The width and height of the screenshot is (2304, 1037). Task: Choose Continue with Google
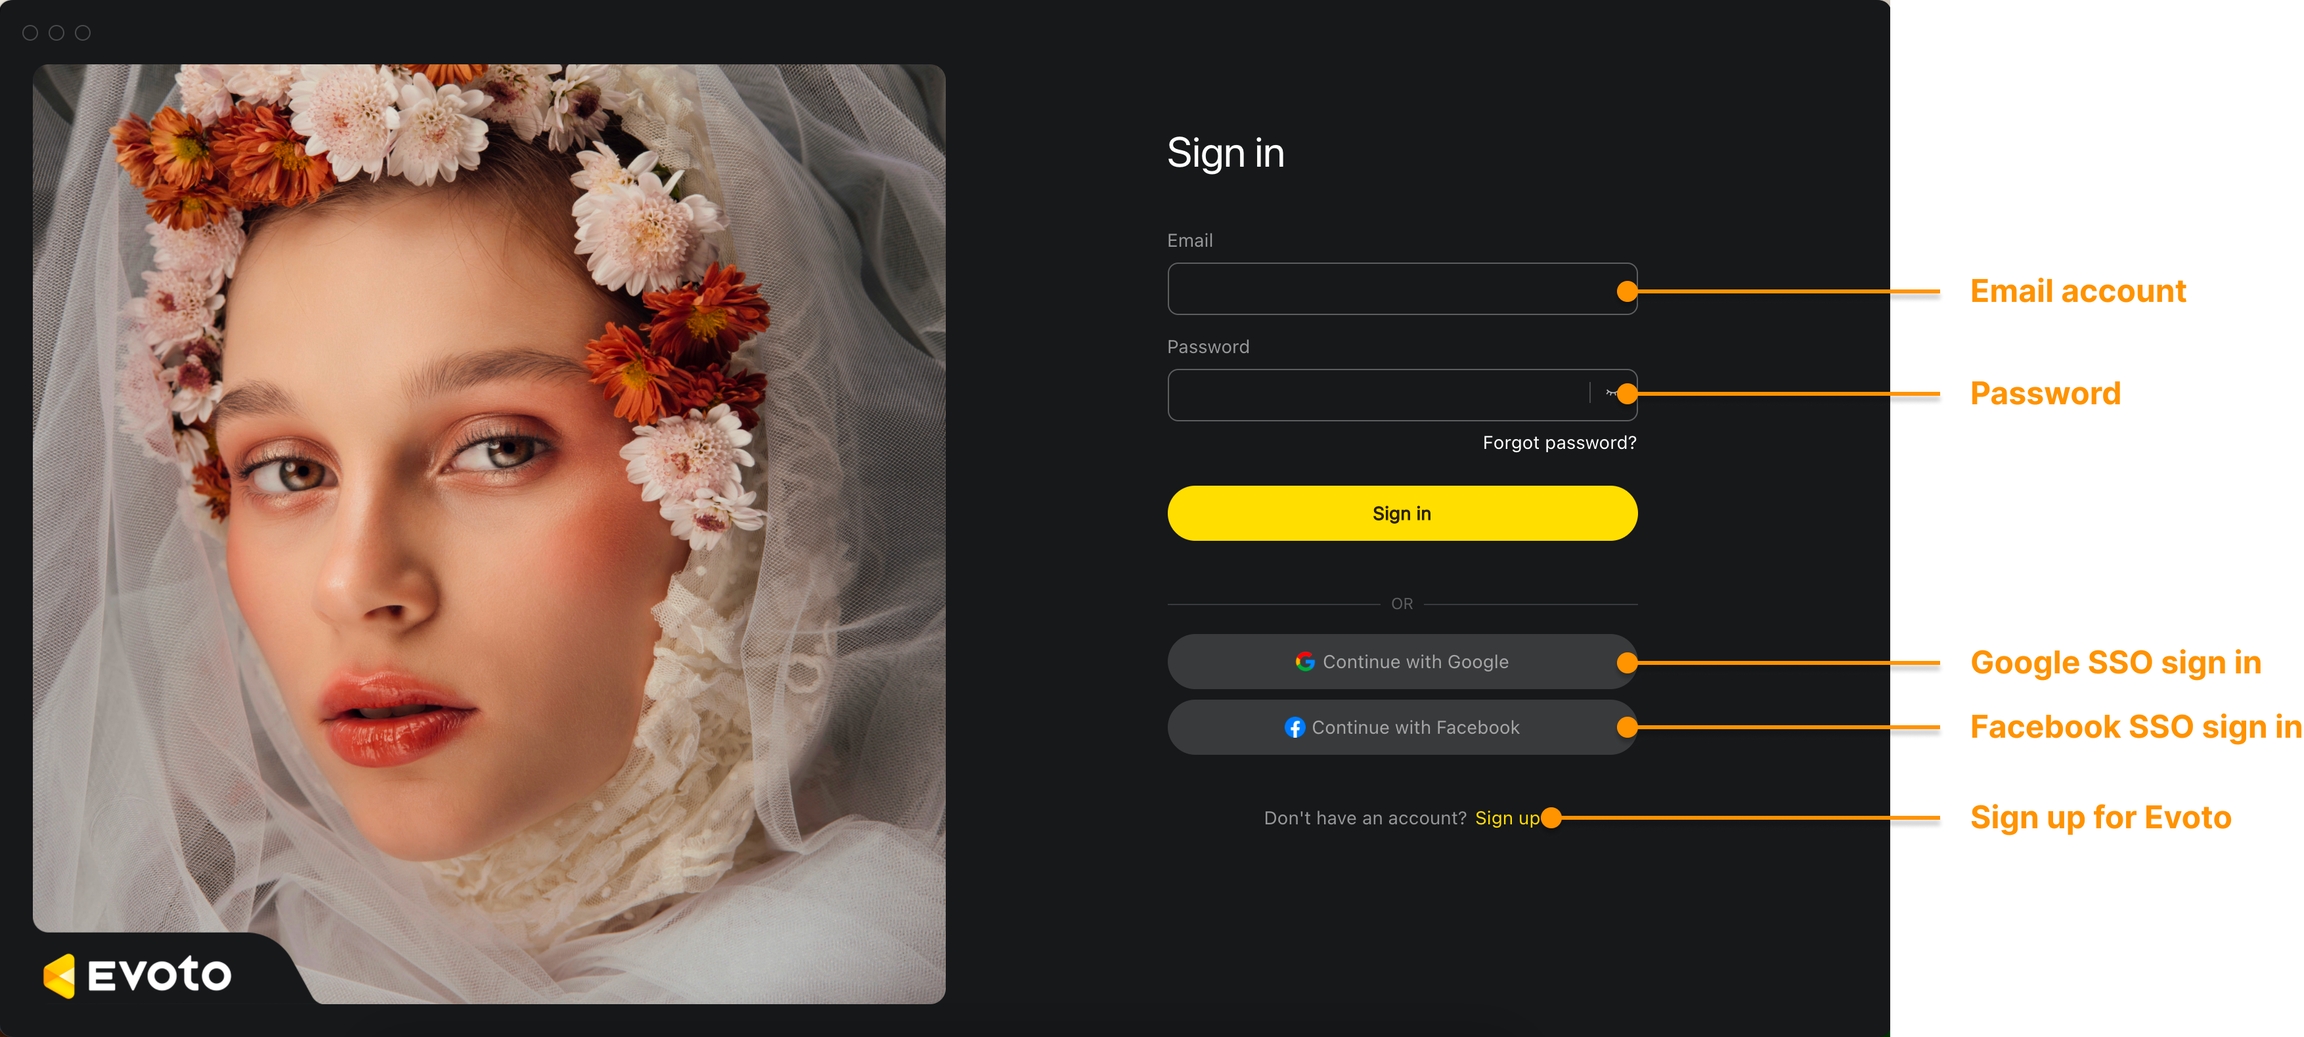point(1402,662)
